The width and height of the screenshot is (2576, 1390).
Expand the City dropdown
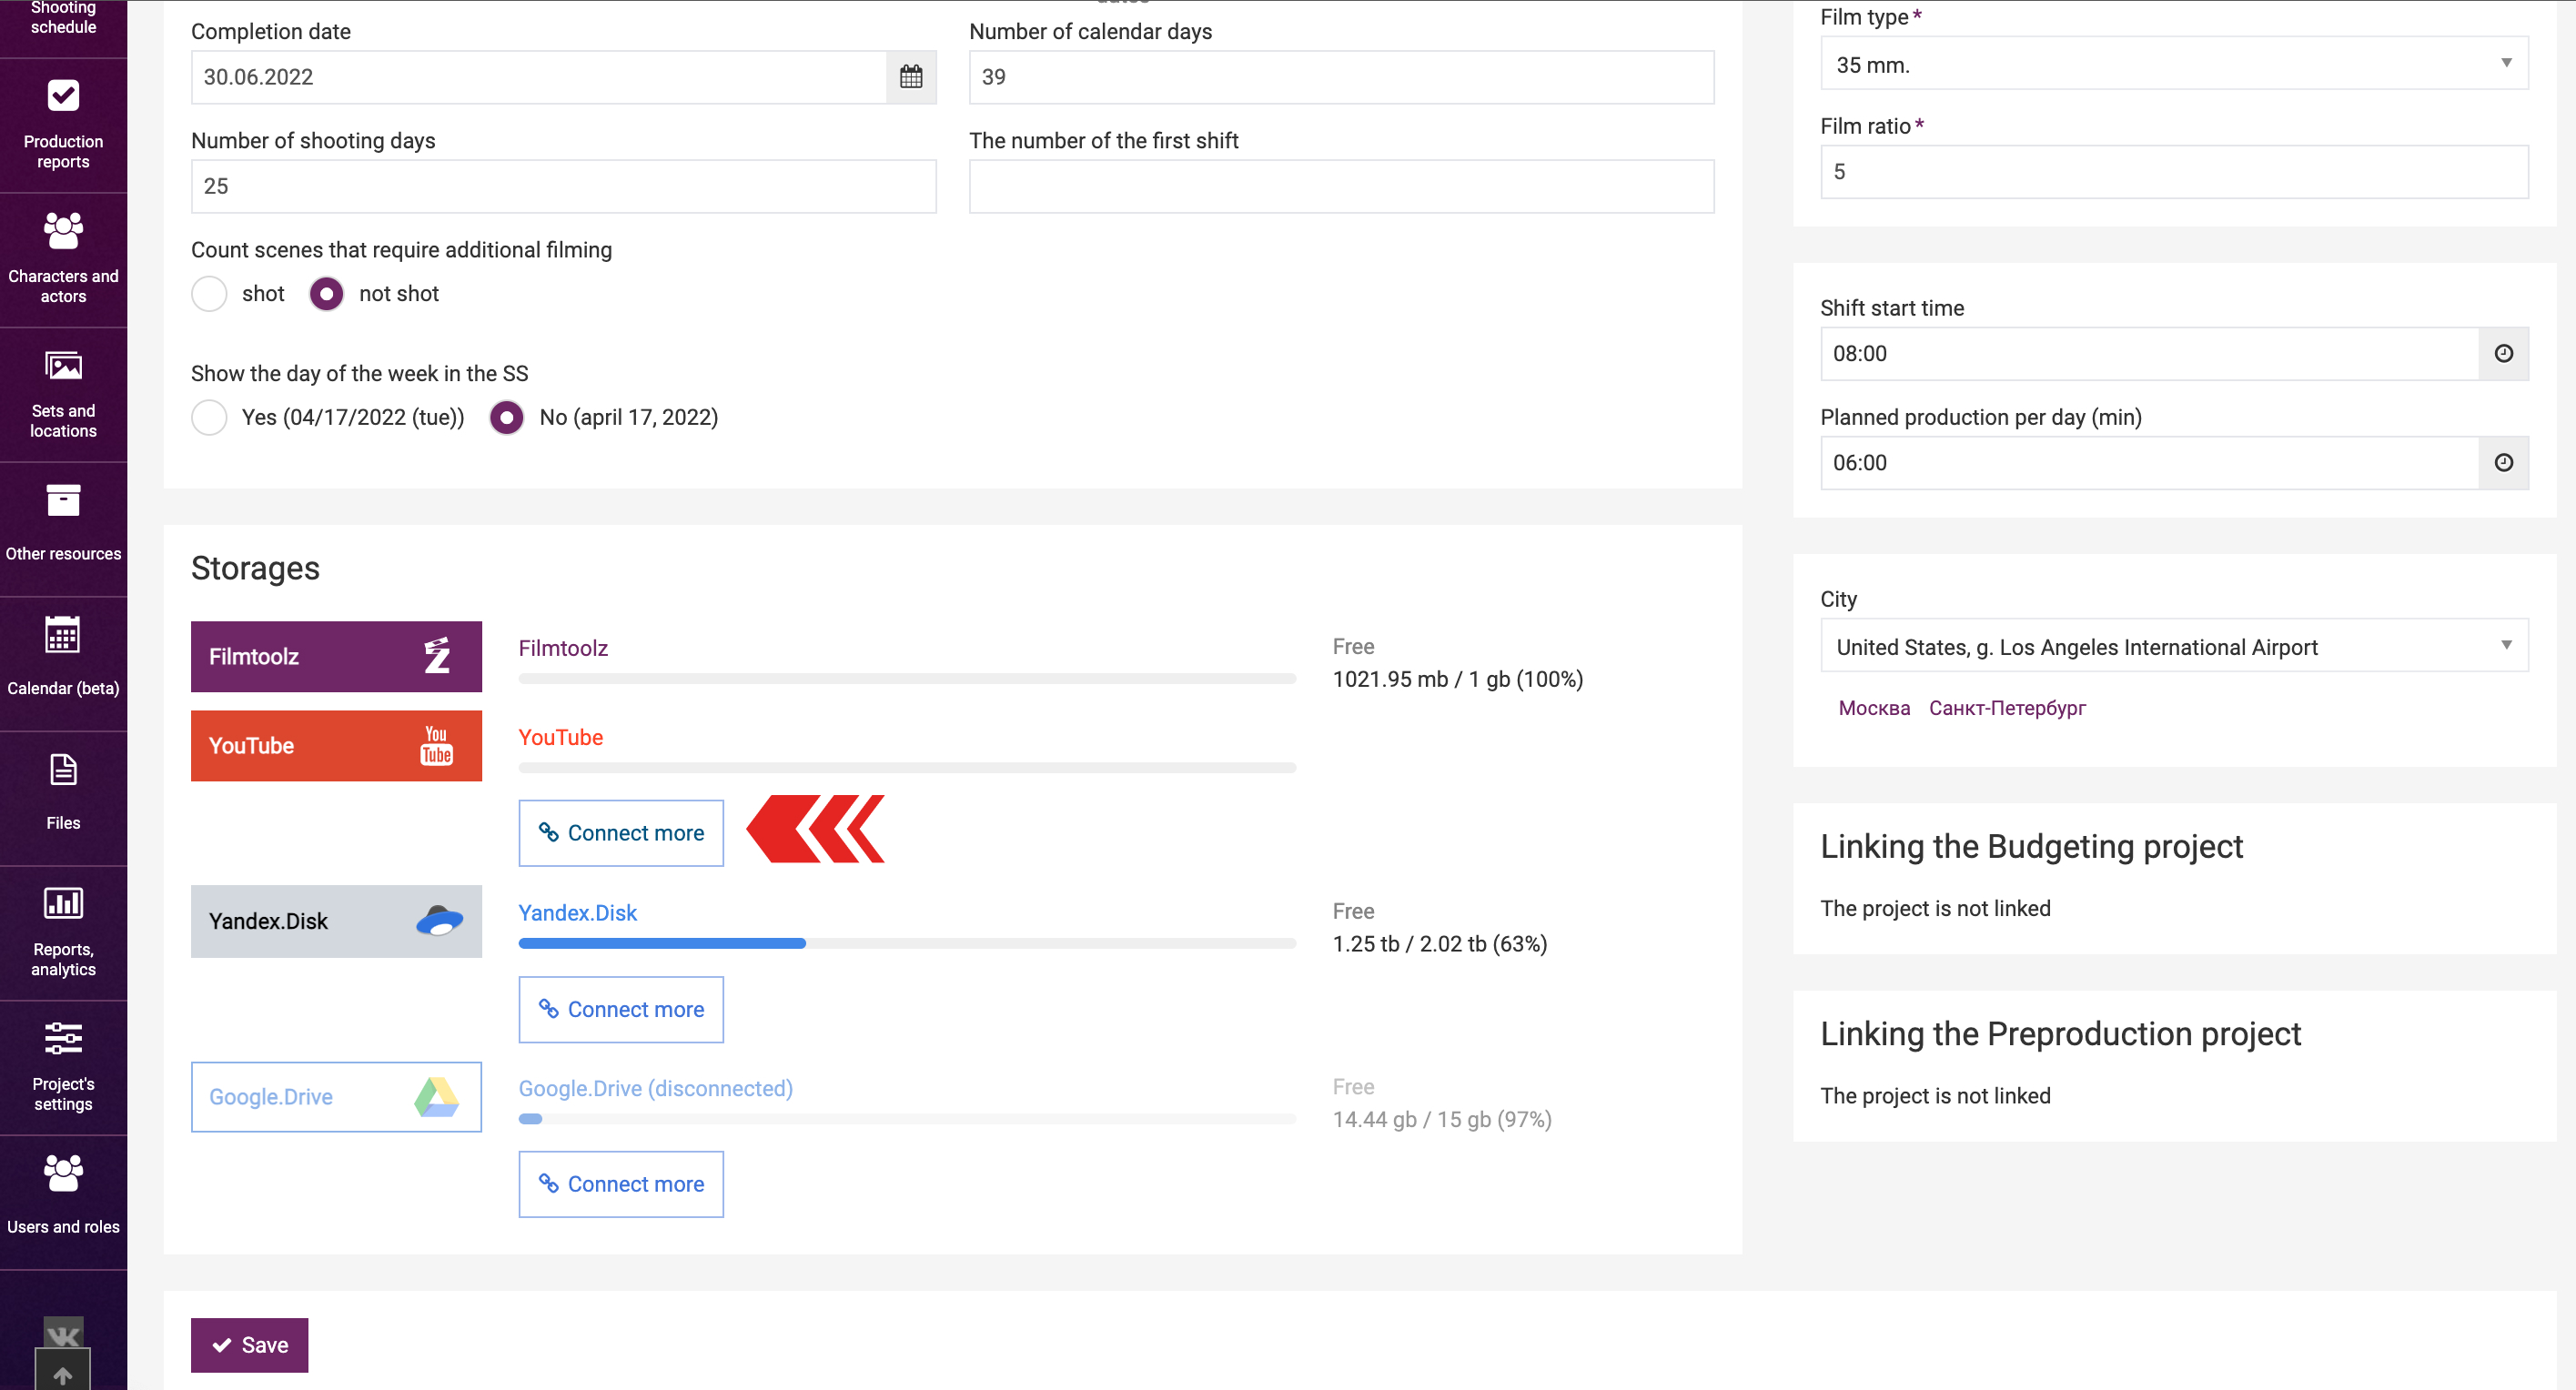[2173, 646]
